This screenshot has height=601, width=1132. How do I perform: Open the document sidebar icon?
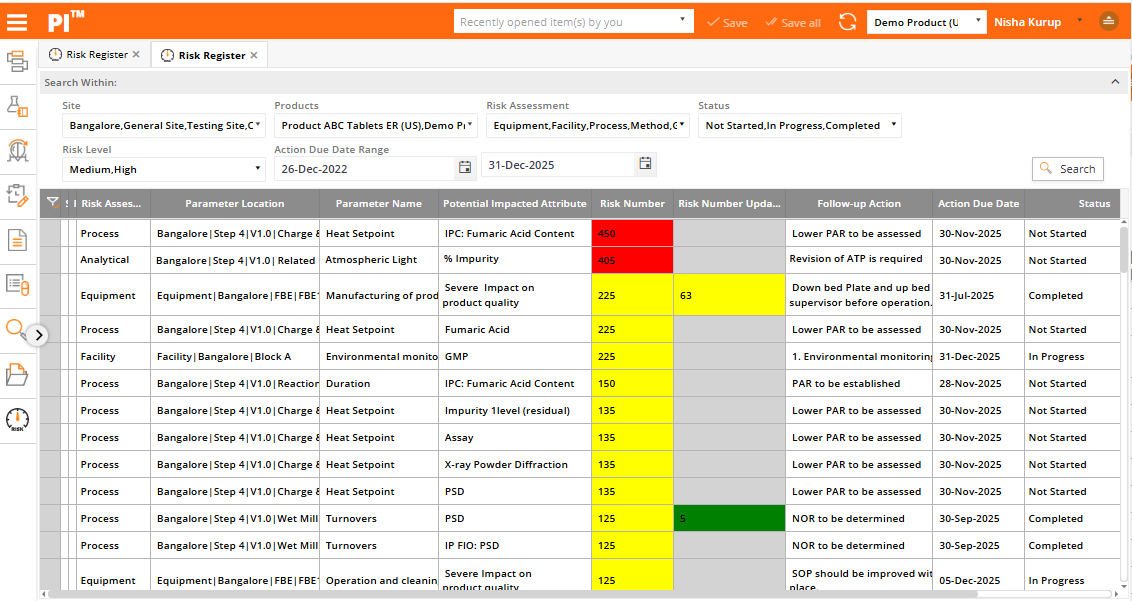tap(17, 240)
